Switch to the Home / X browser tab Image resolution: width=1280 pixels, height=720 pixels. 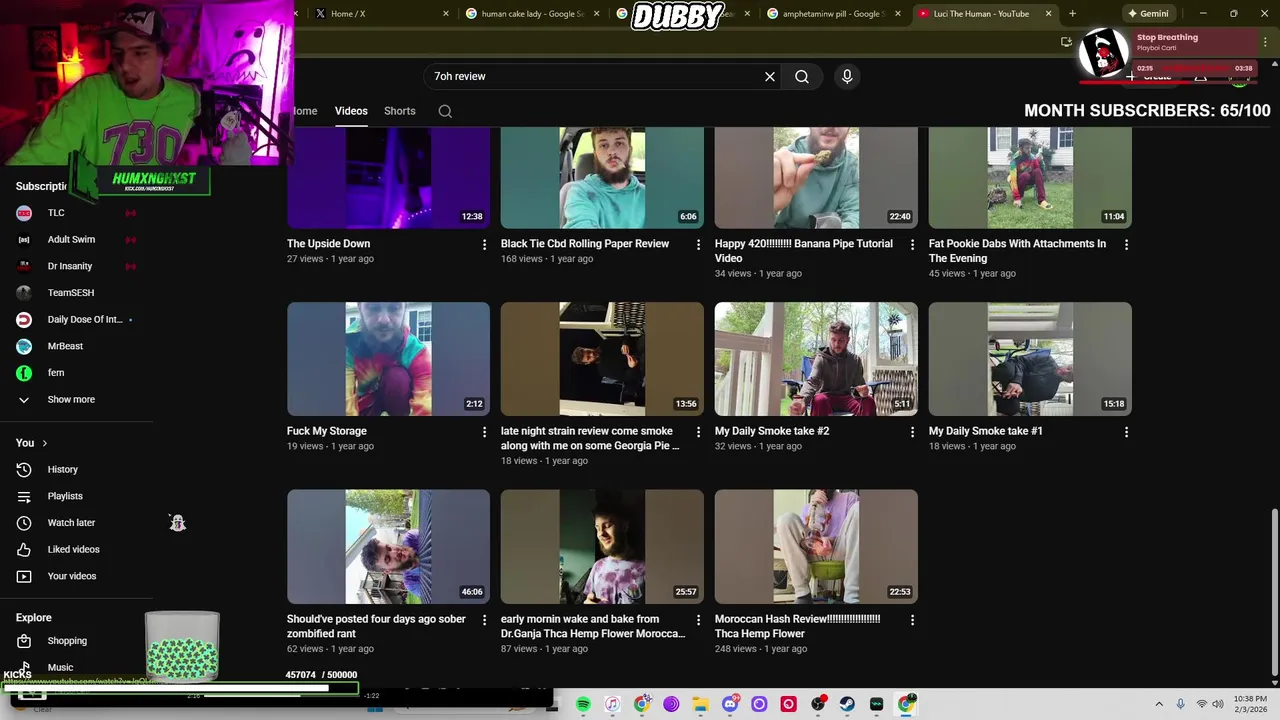[380, 14]
